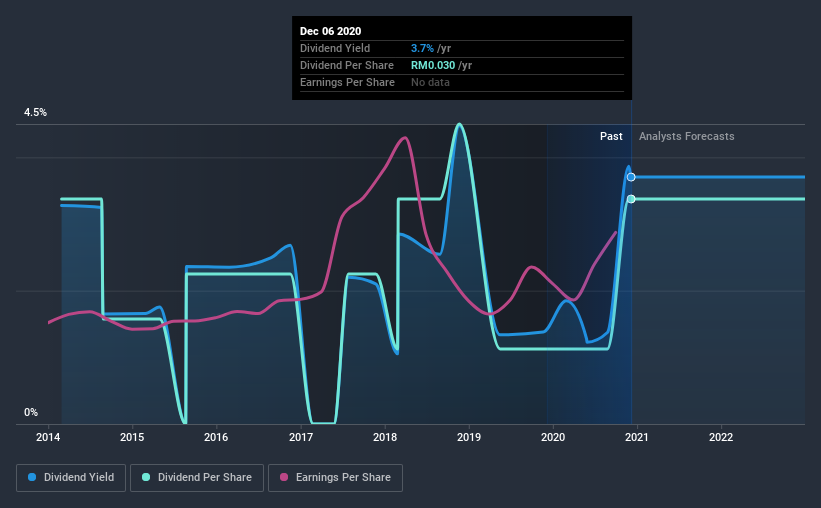Click the tooltip Dividend Yield row label
The width and height of the screenshot is (821, 508).
[335, 48]
